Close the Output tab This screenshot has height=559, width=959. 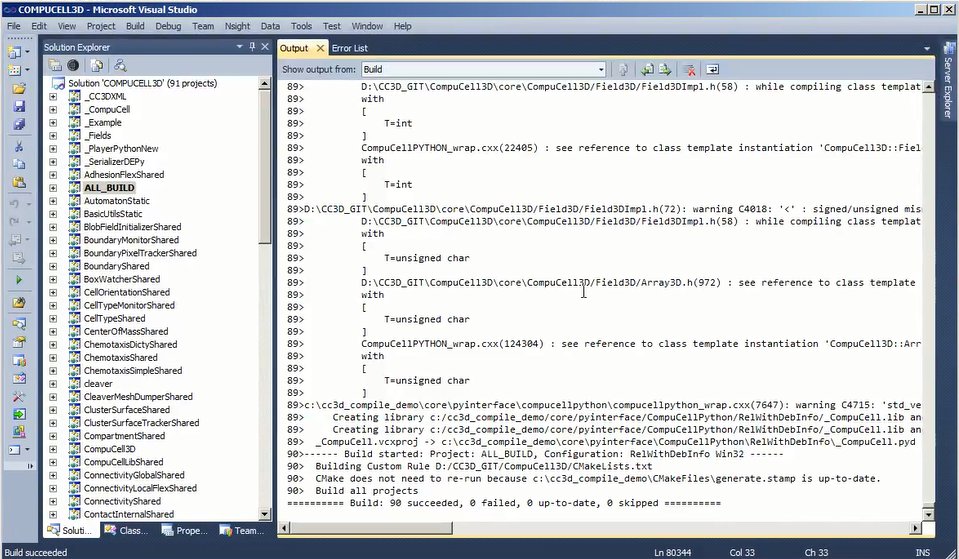[x=320, y=48]
